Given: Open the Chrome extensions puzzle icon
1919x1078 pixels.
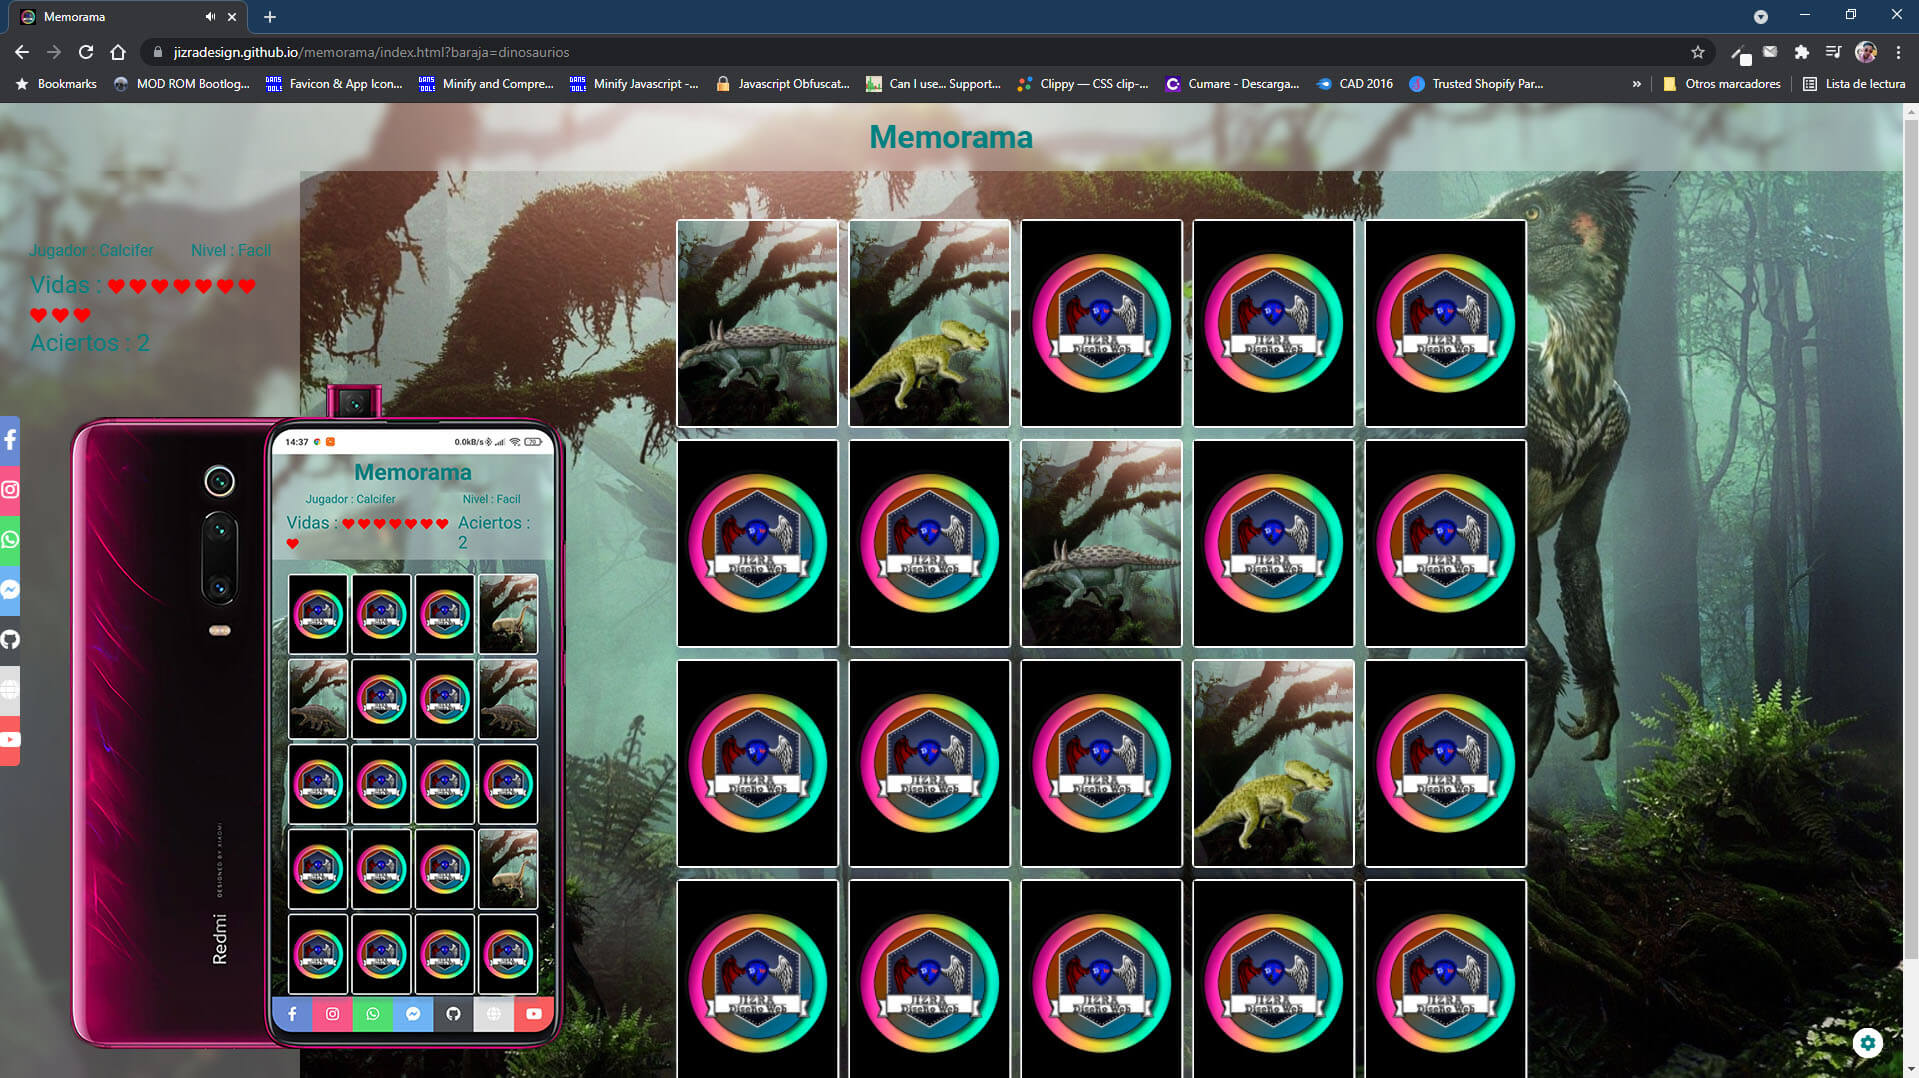Looking at the screenshot, I should [1801, 52].
